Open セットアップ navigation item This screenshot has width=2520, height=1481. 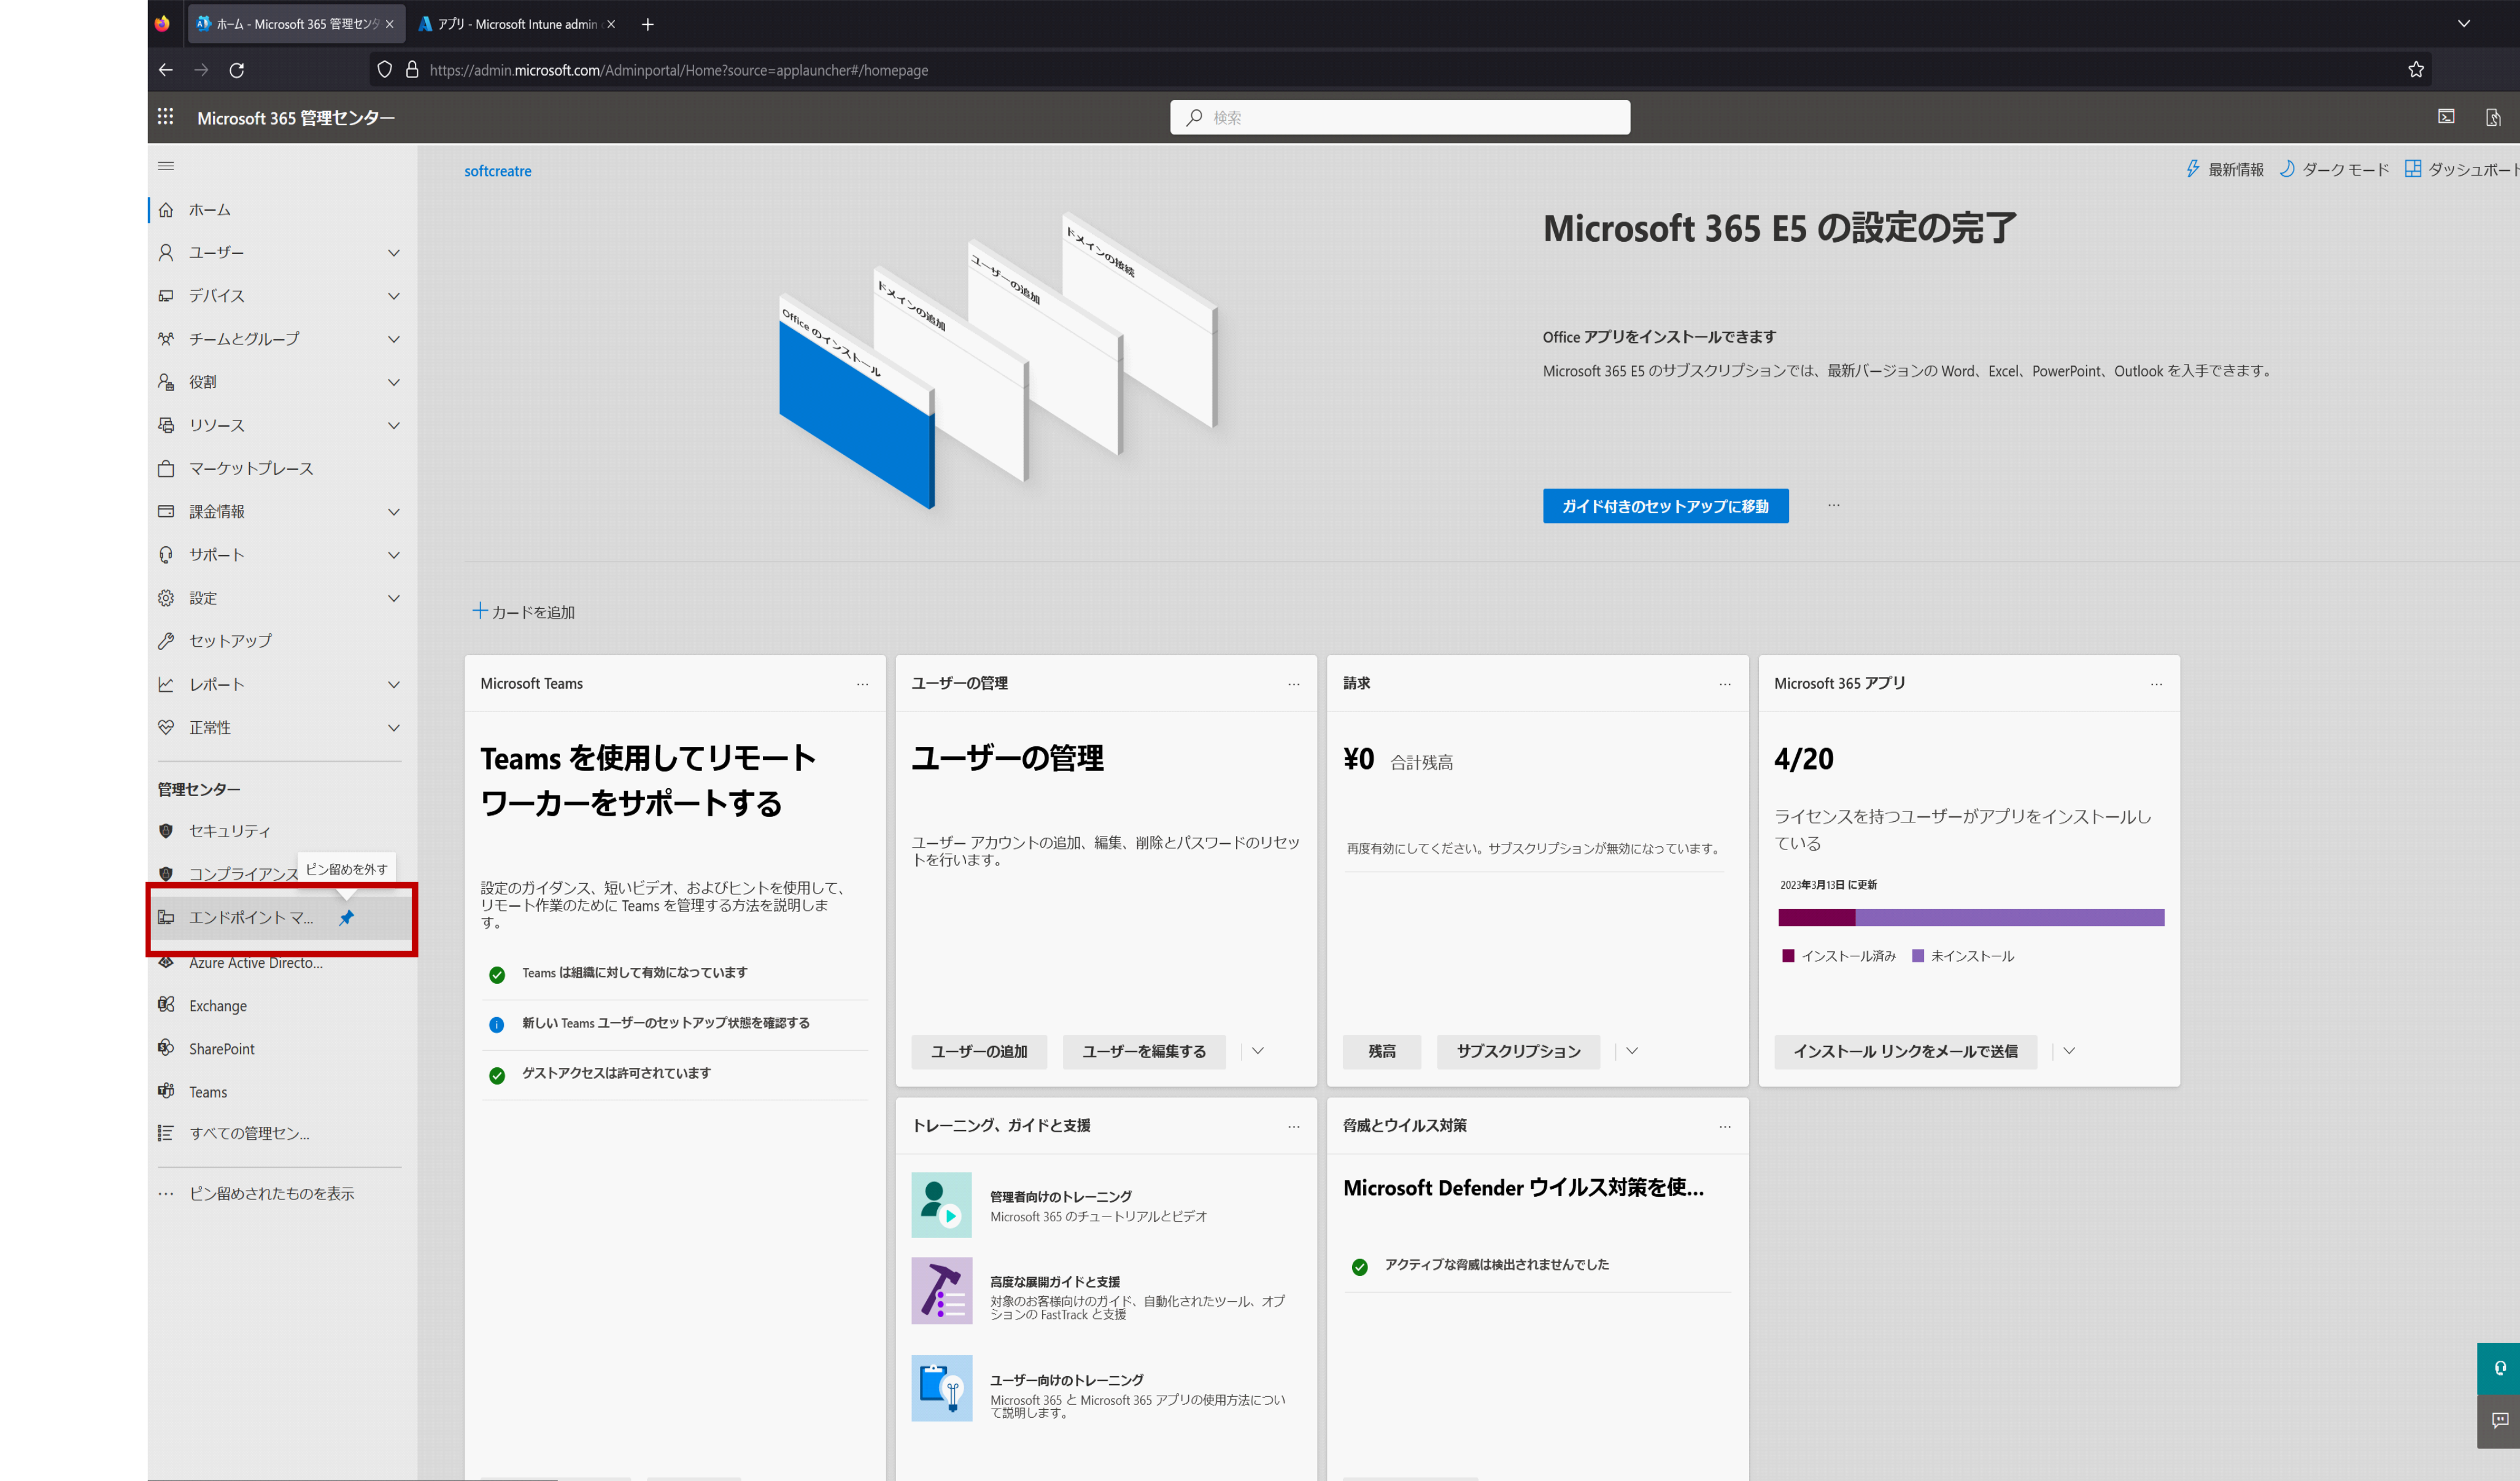click(x=282, y=641)
